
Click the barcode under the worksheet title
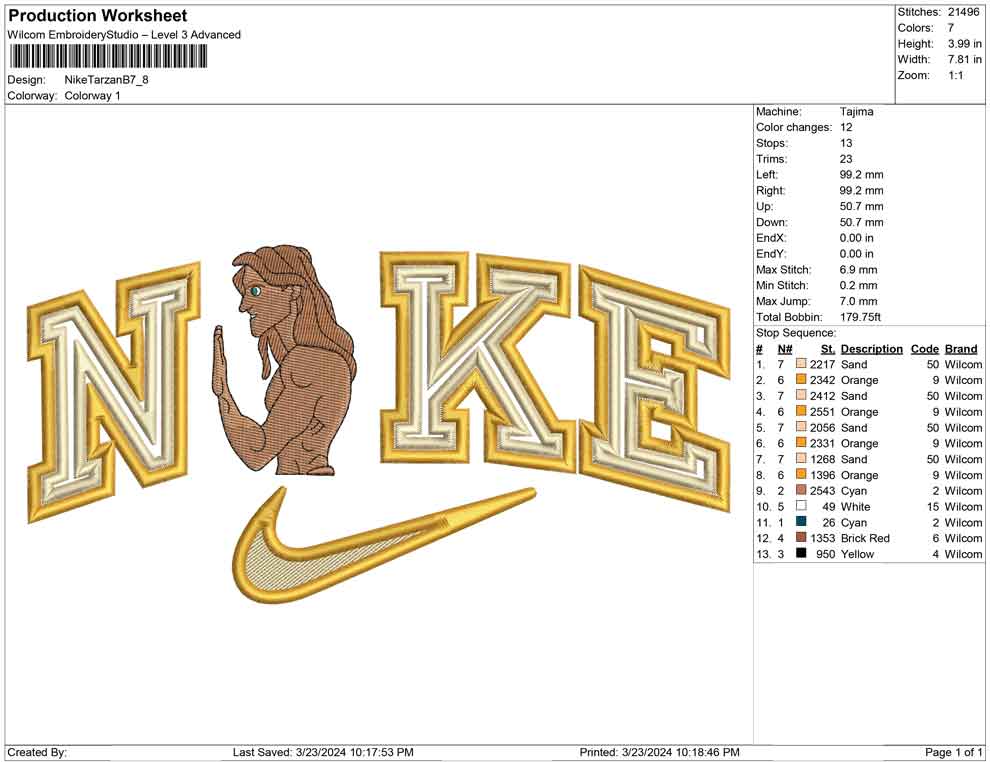(107, 57)
